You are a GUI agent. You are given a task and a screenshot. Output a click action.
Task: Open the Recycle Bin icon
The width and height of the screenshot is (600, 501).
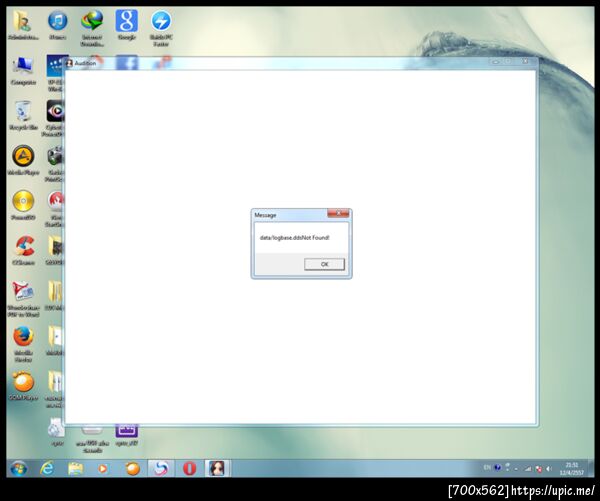pos(23,115)
